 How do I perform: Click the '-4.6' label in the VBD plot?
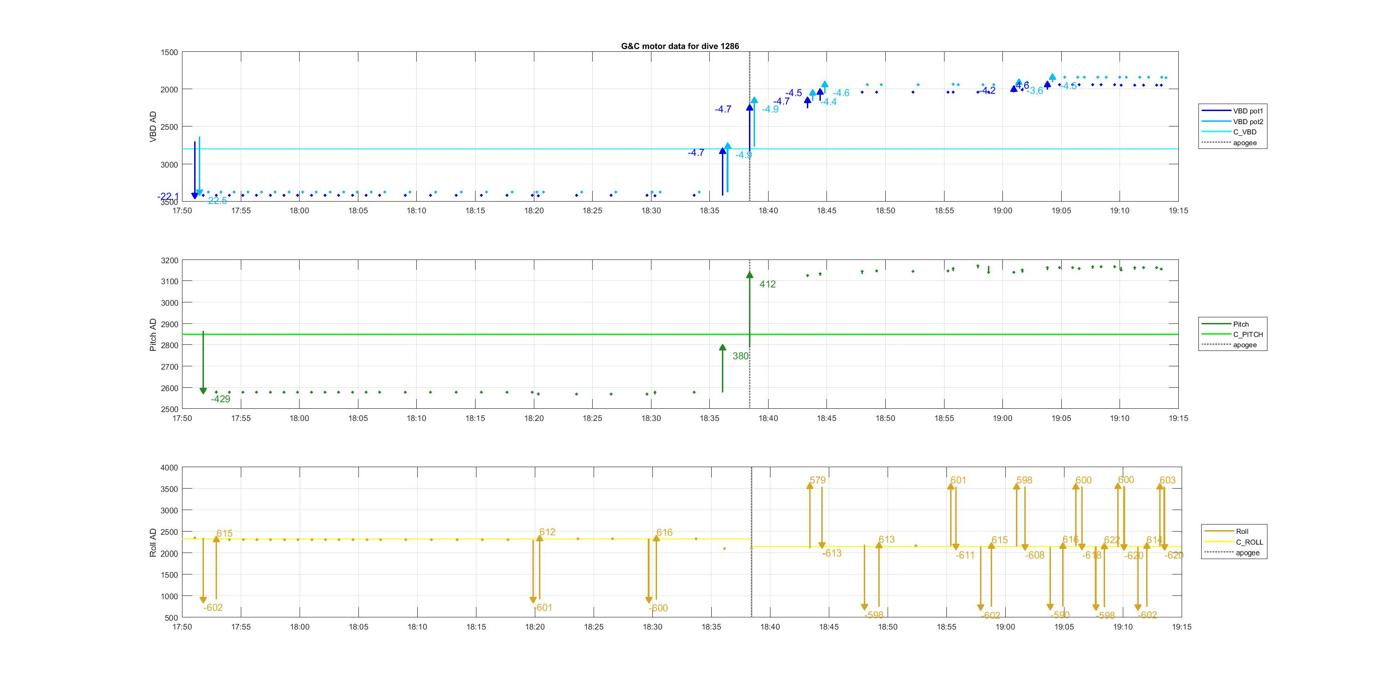[x=841, y=93]
